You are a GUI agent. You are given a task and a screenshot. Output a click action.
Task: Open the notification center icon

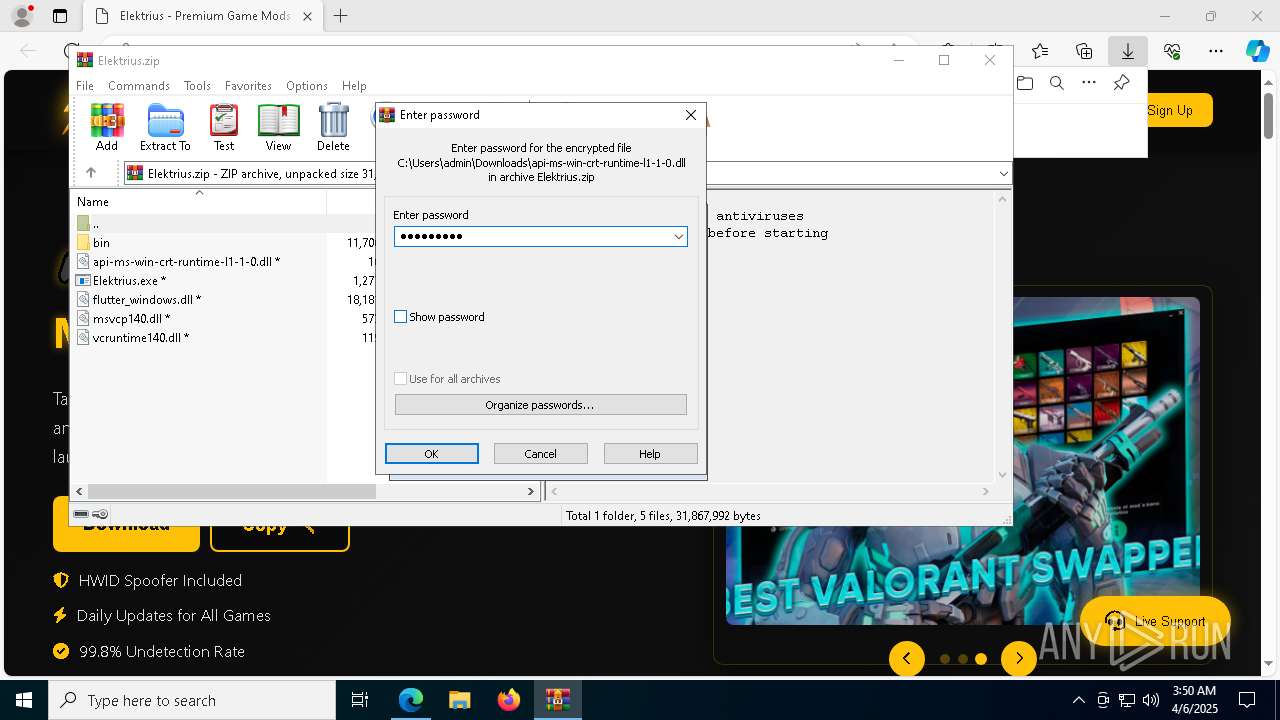pyautogui.click(x=1248, y=700)
